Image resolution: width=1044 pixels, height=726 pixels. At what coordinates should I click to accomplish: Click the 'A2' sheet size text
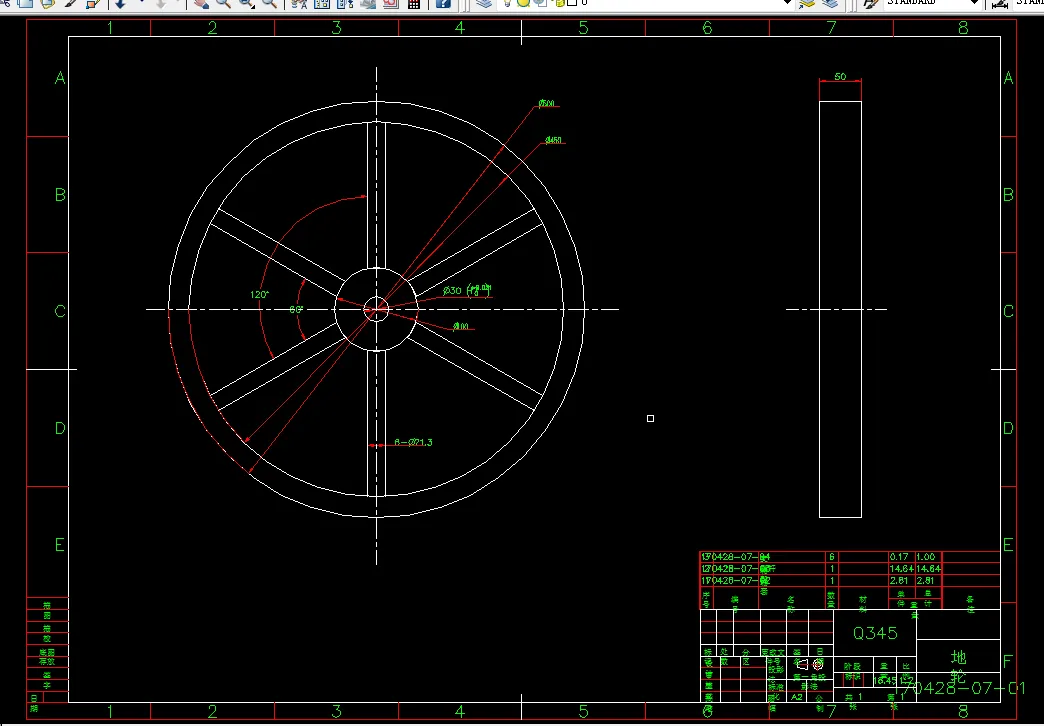pyautogui.click(x=797, y=697)
